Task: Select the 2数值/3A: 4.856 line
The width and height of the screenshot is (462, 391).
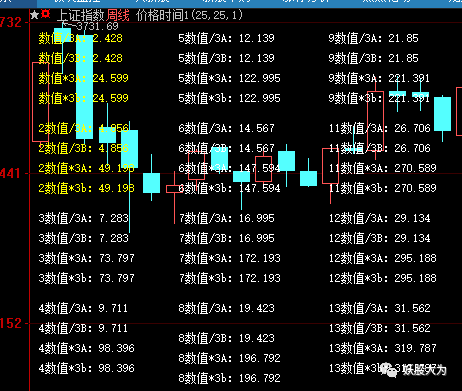Action: (84, 128)
